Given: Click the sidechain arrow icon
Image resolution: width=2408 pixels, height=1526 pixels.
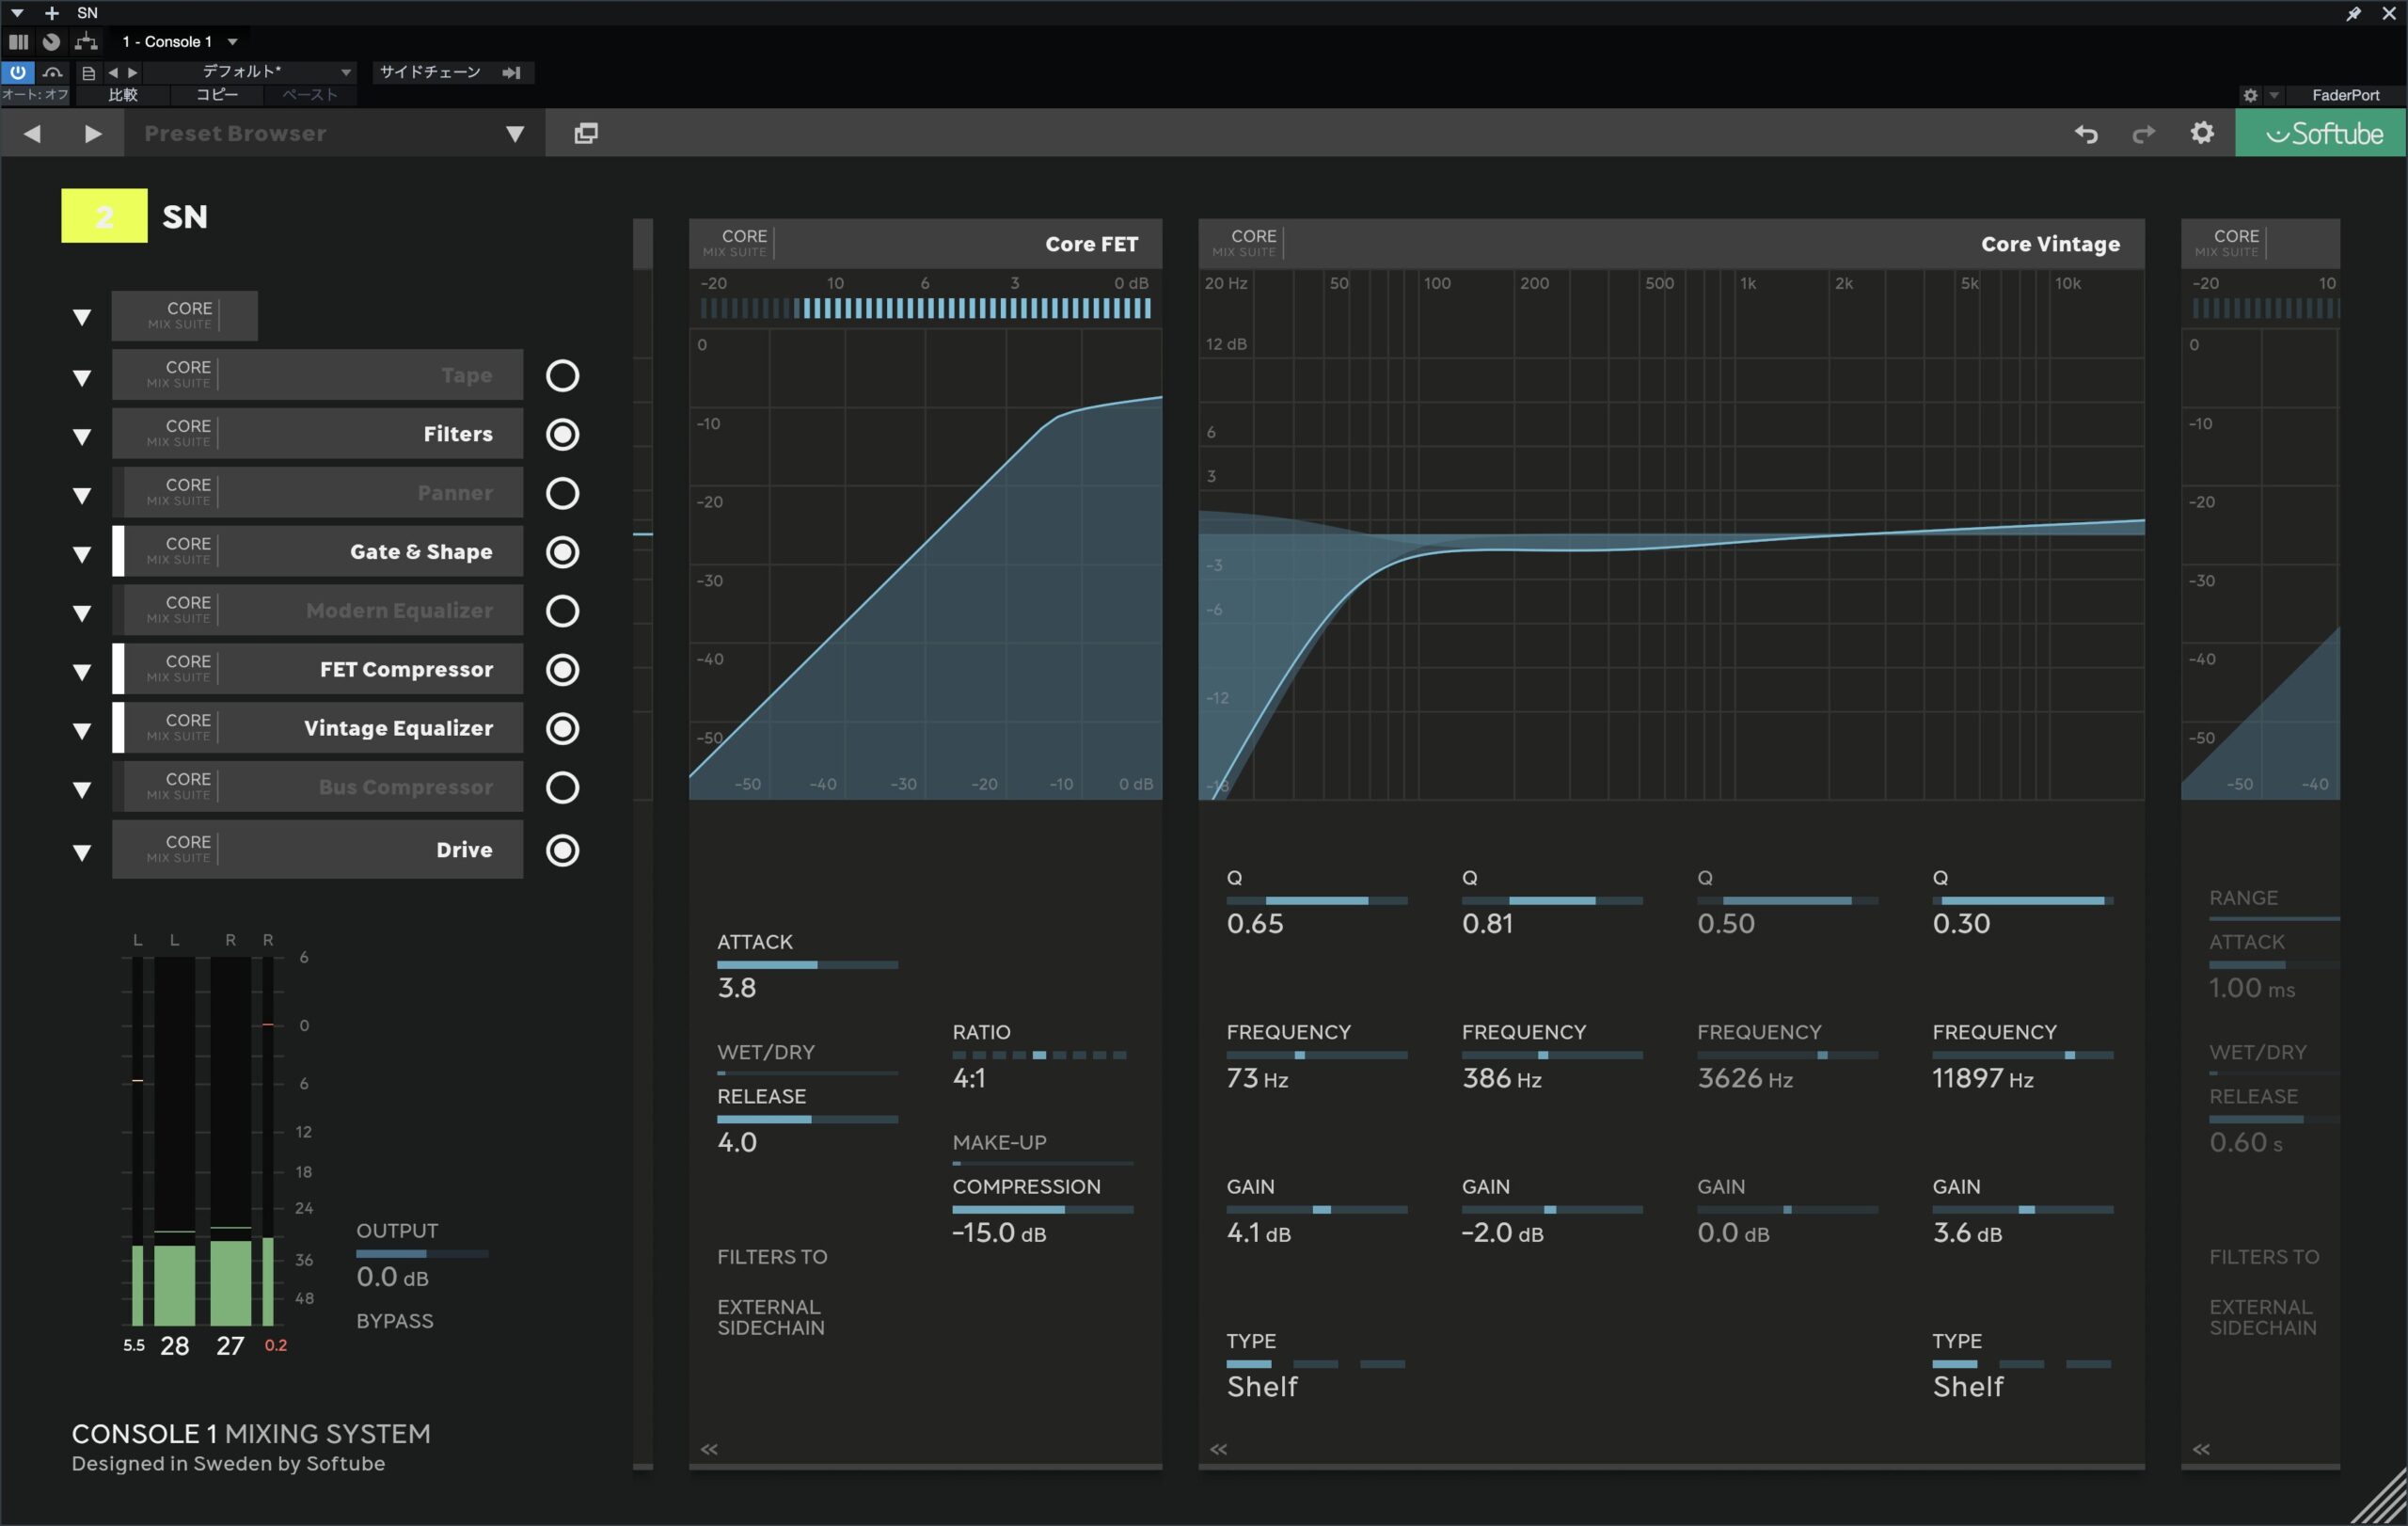Looking at the screenshot, I should point(512,72).
